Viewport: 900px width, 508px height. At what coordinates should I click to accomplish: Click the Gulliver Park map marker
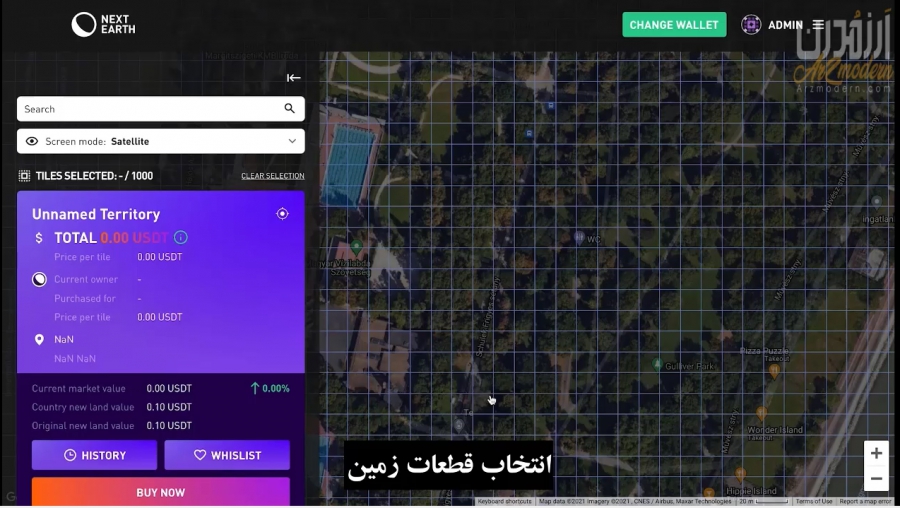(657, 364)
